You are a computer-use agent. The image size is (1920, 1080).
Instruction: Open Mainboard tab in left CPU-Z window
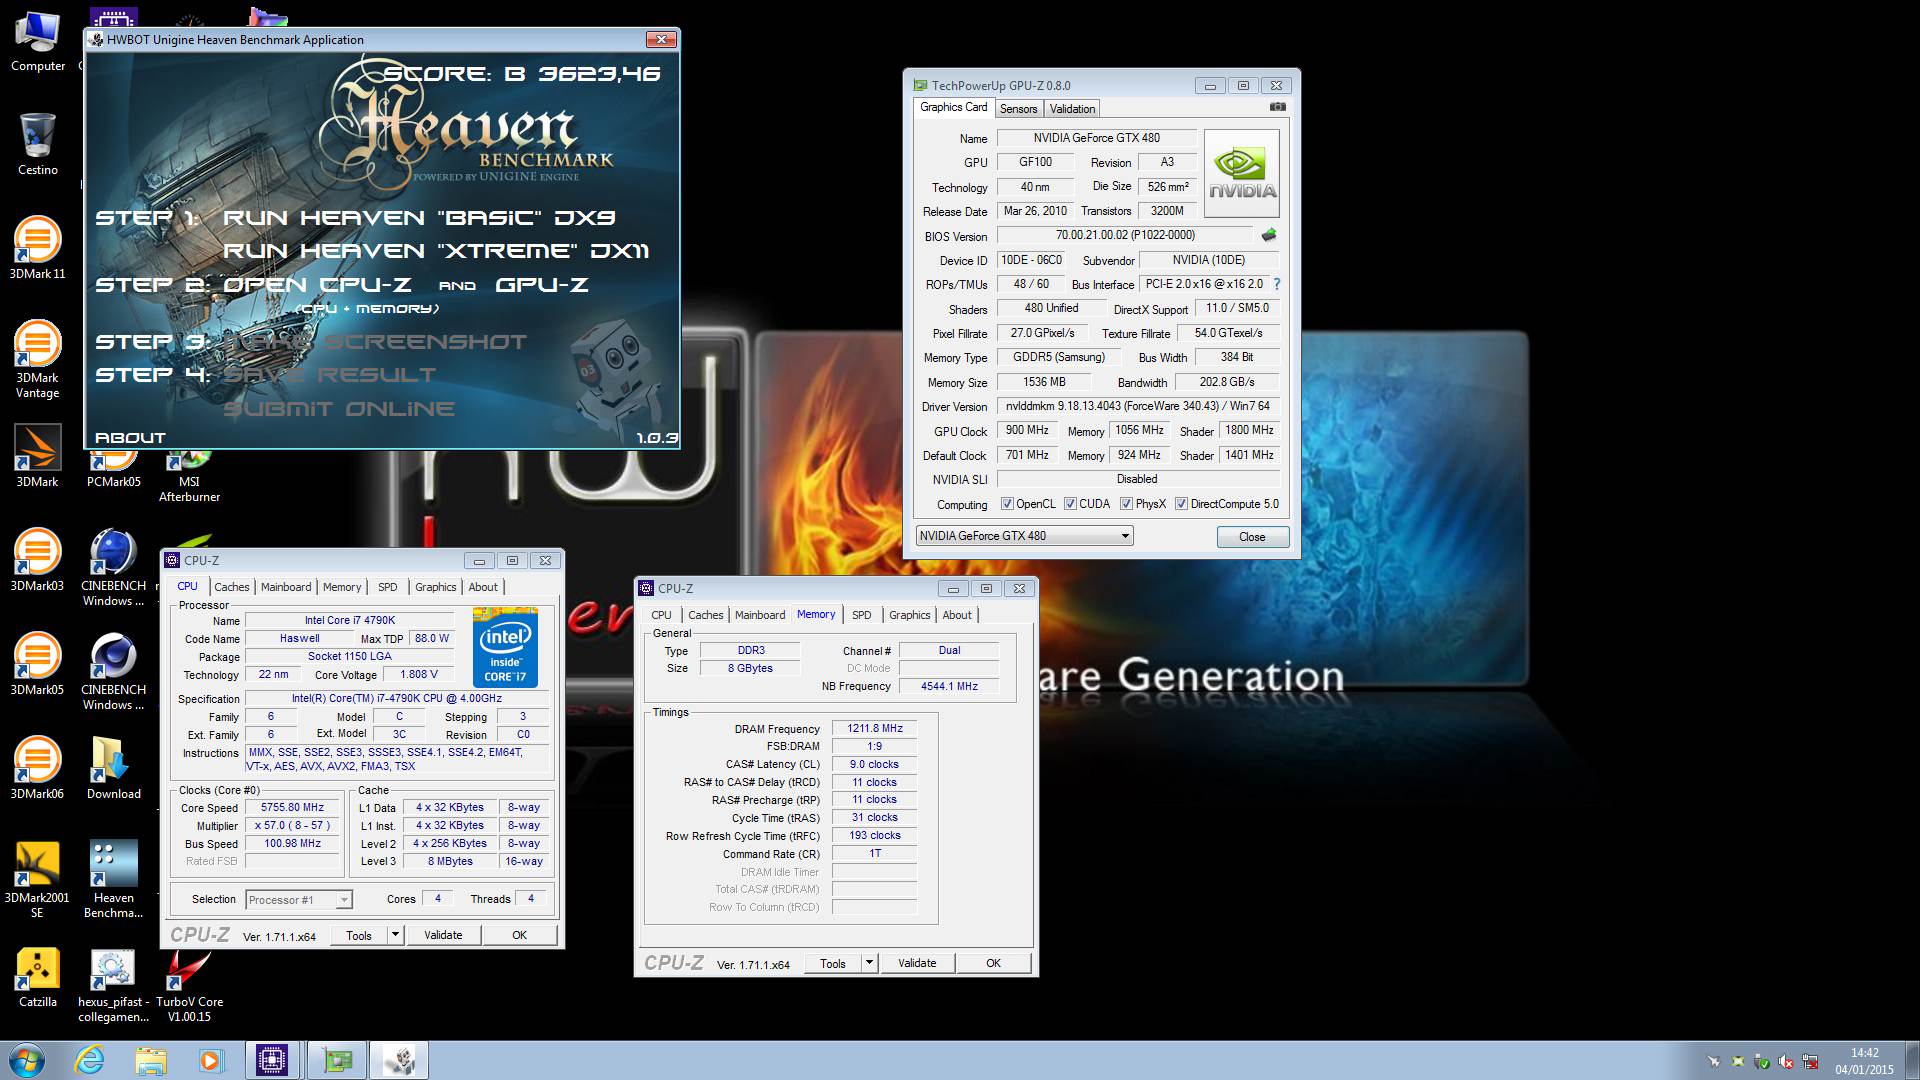click(286, 587)
